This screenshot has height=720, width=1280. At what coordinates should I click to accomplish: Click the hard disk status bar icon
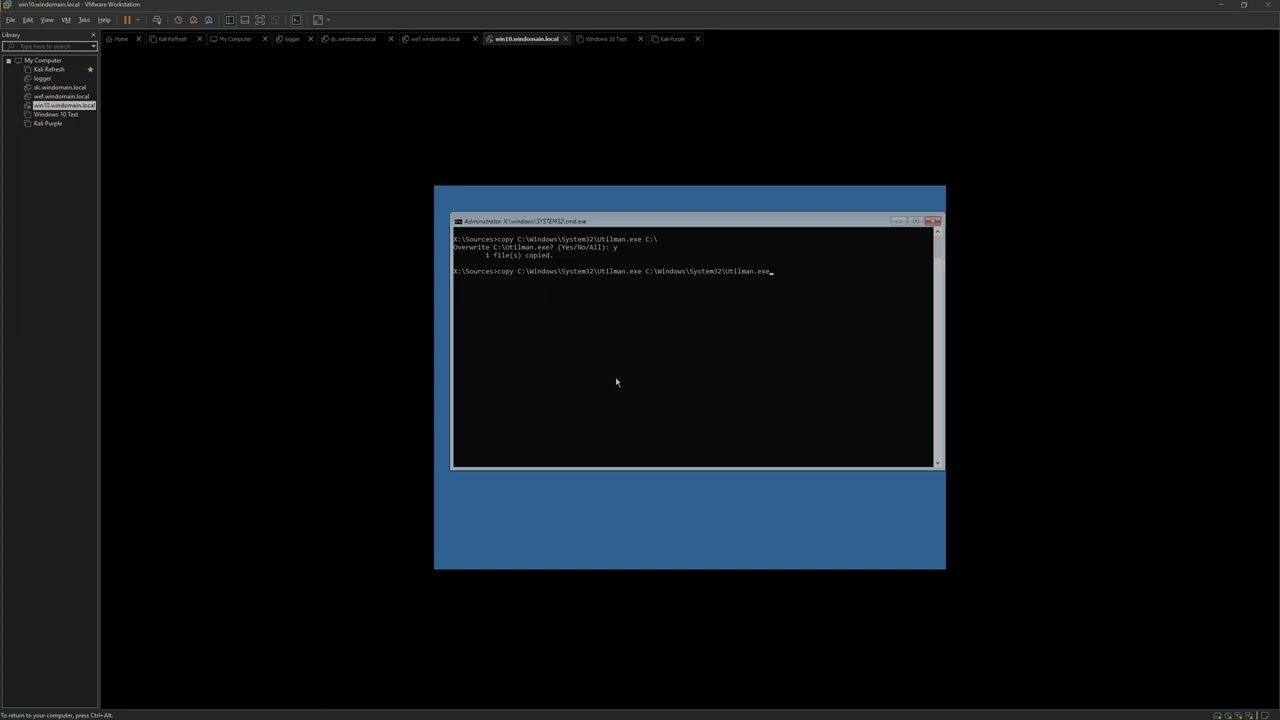point(1217,716)
